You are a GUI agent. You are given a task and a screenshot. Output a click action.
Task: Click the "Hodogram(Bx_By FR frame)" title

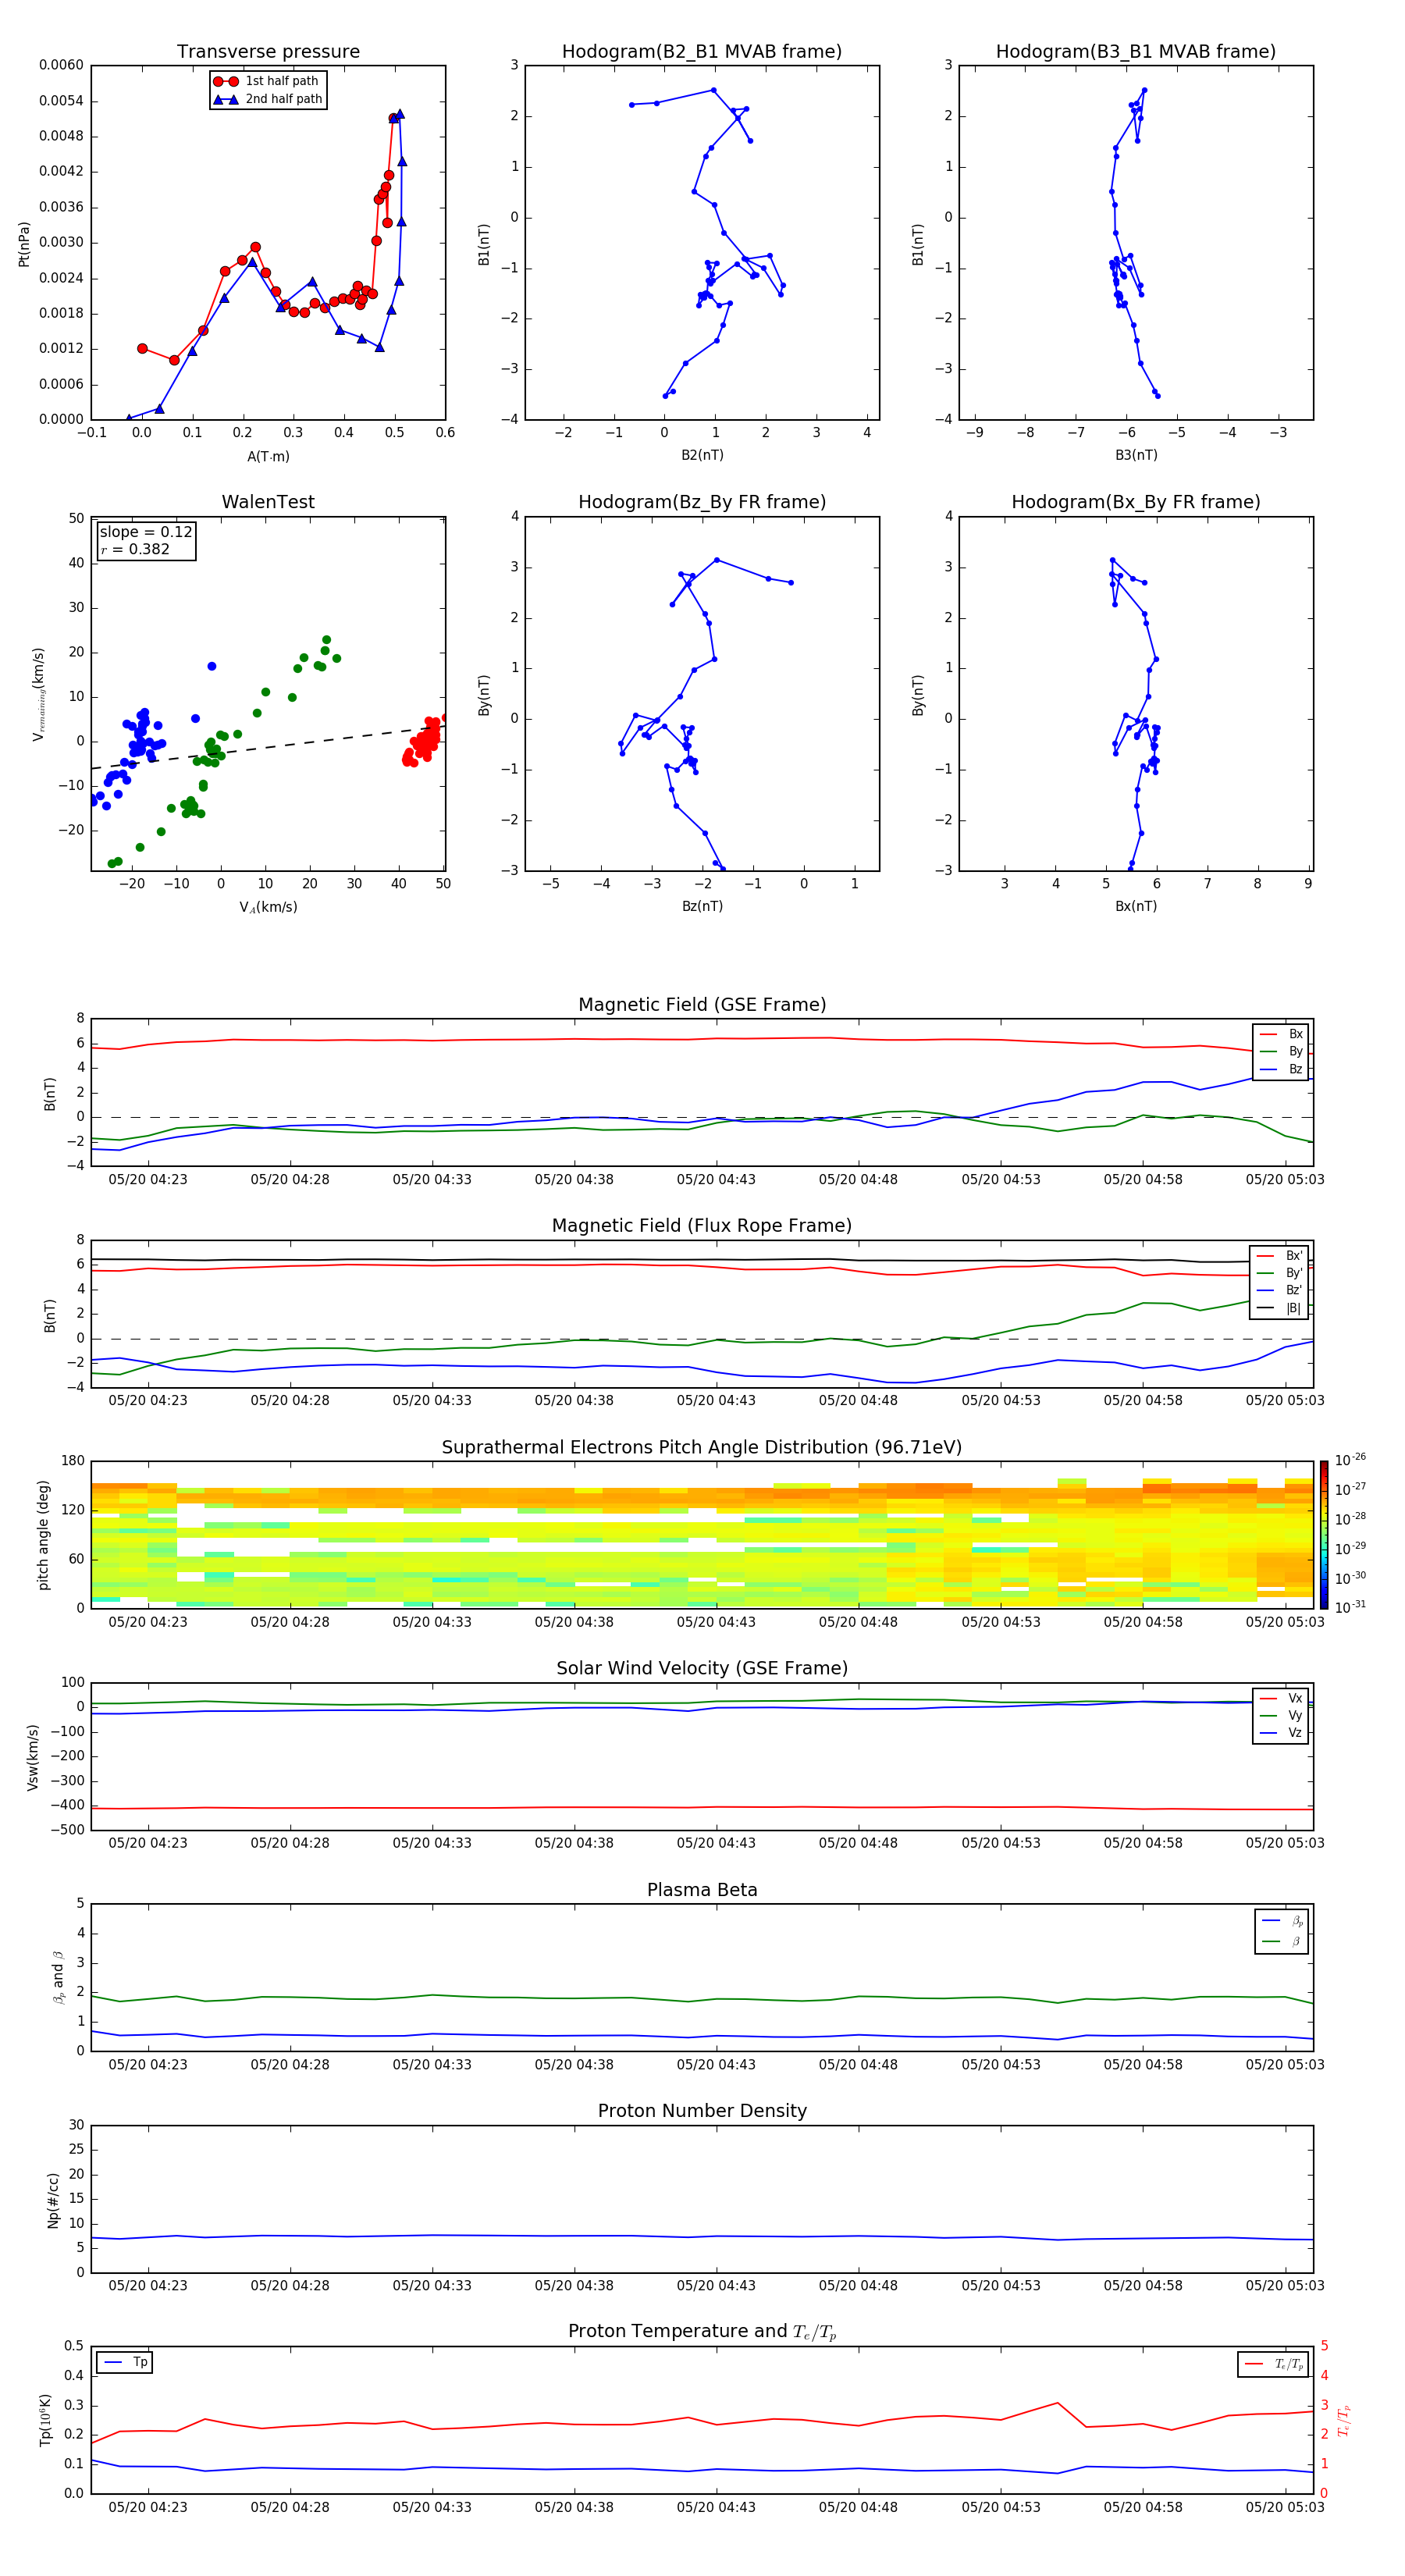click(1136, 502)
